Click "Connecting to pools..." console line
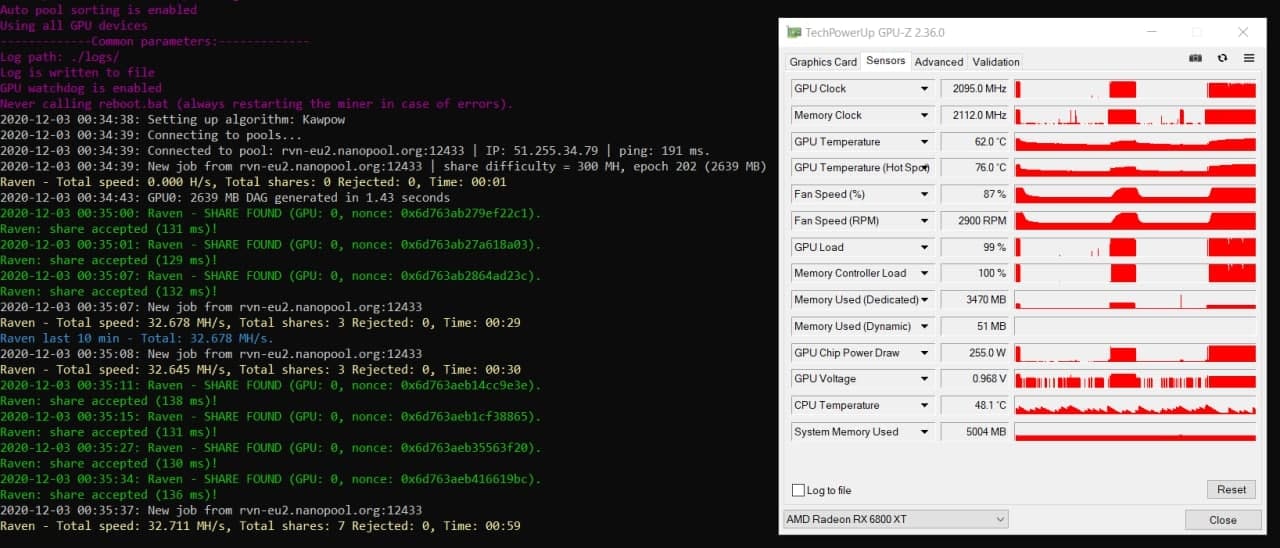Viewport: 1280px width, 548px height. pyautogui.click(x=151, y=135)
